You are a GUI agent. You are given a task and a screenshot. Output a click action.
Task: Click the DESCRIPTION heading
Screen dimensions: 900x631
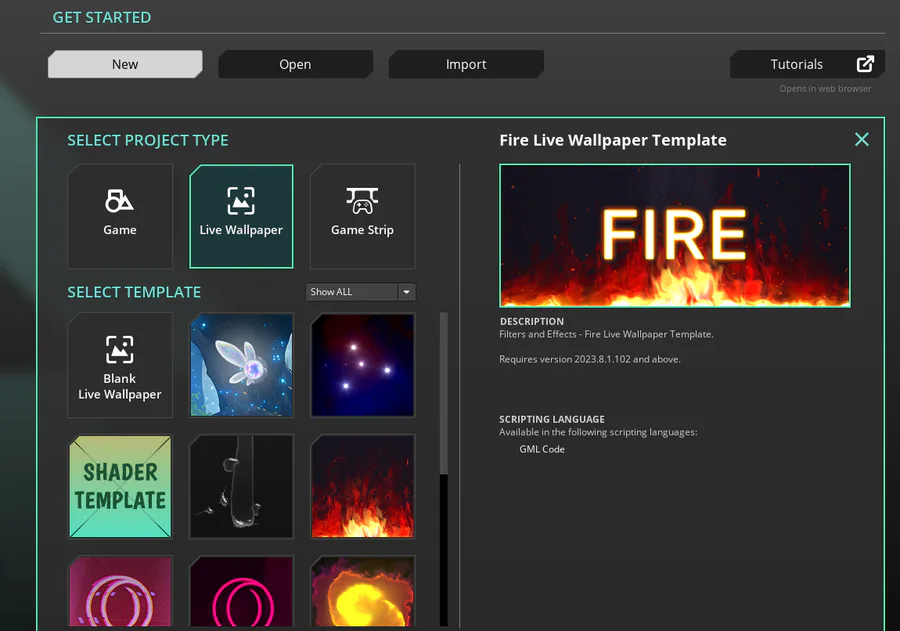[x=532, y=322]
